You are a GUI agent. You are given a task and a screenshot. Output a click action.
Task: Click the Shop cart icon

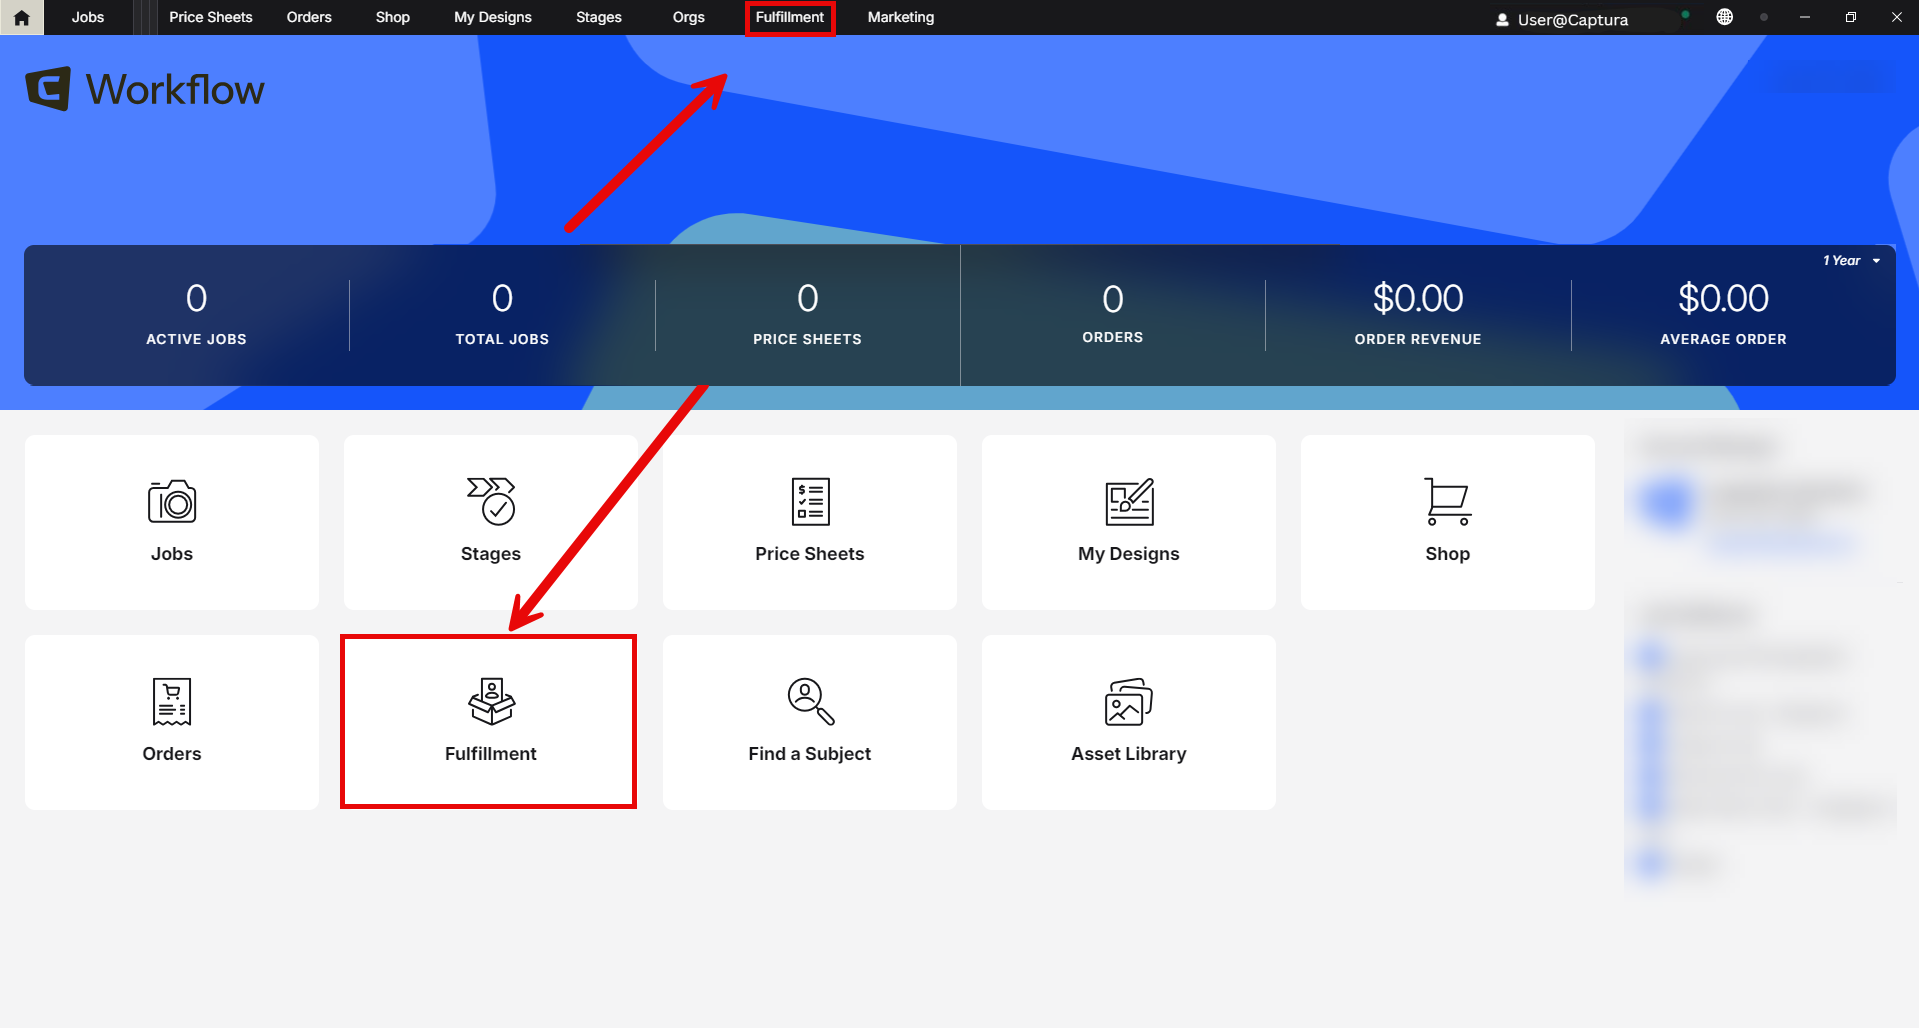coord(1448,501)
